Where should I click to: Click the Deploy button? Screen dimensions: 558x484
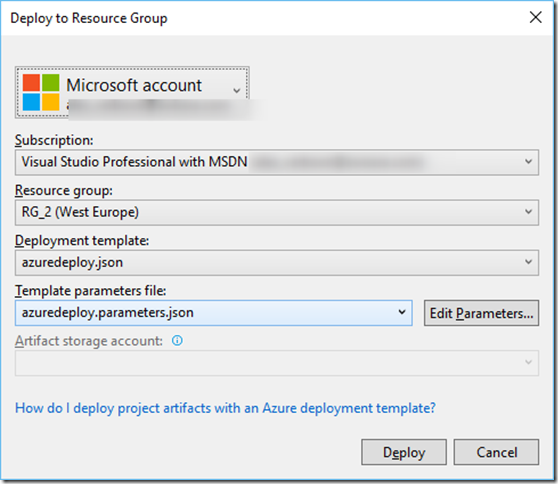(404, 452)
